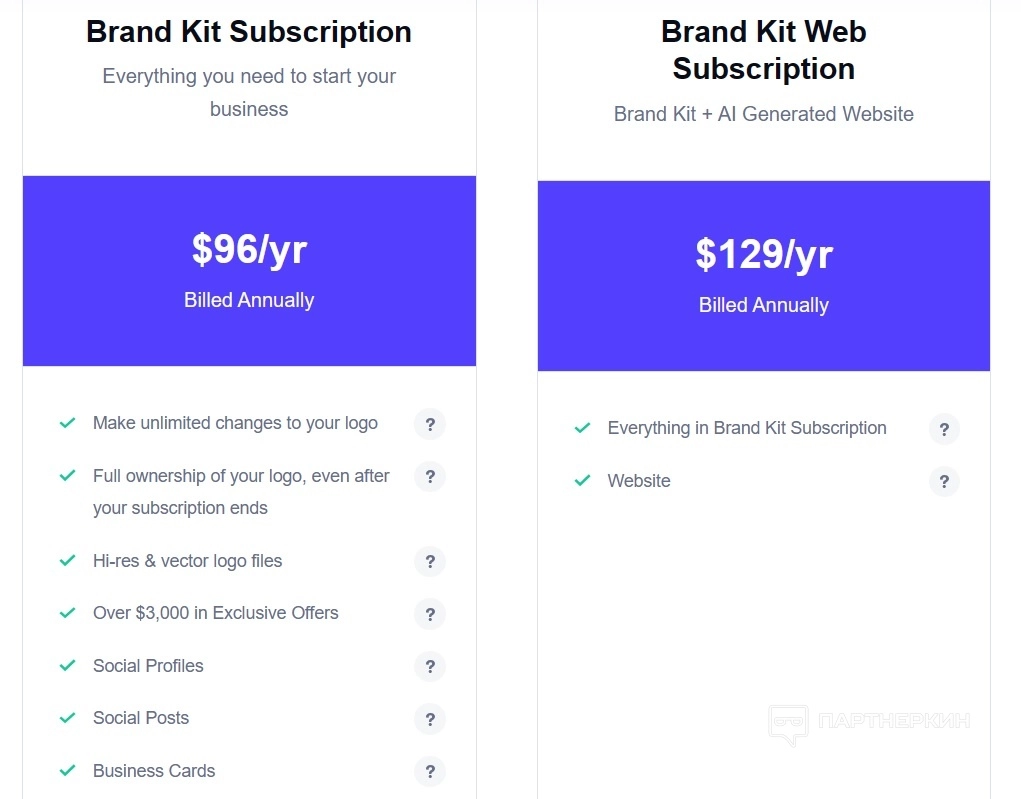Viewport: 1021px width, 799px height.
Task: Show help tooltip for Social Profiles
Action: [430, 667]
